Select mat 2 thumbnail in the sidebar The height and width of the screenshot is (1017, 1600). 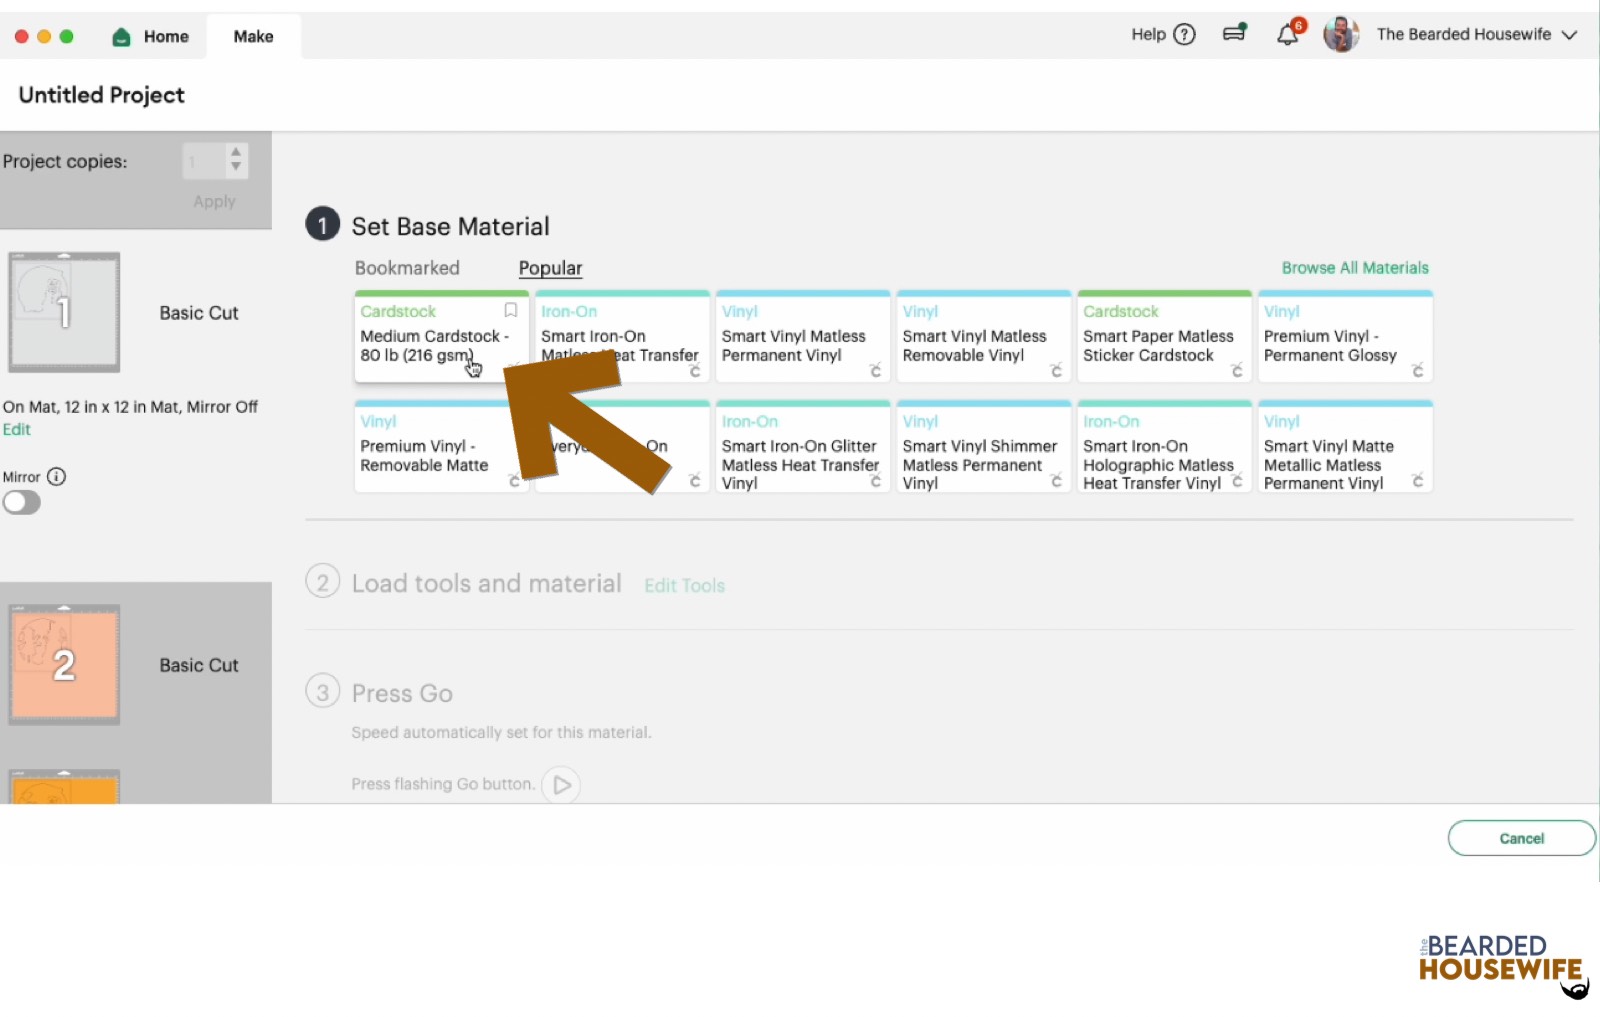[x=63, y=664]
